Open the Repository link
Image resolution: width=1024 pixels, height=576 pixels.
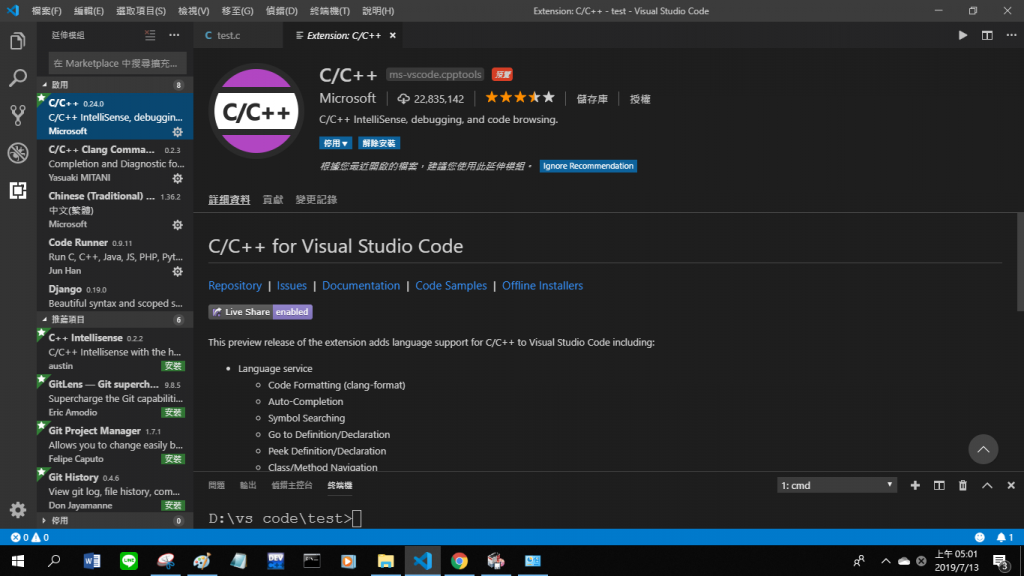pyautogui.click(x=235, y=285)
